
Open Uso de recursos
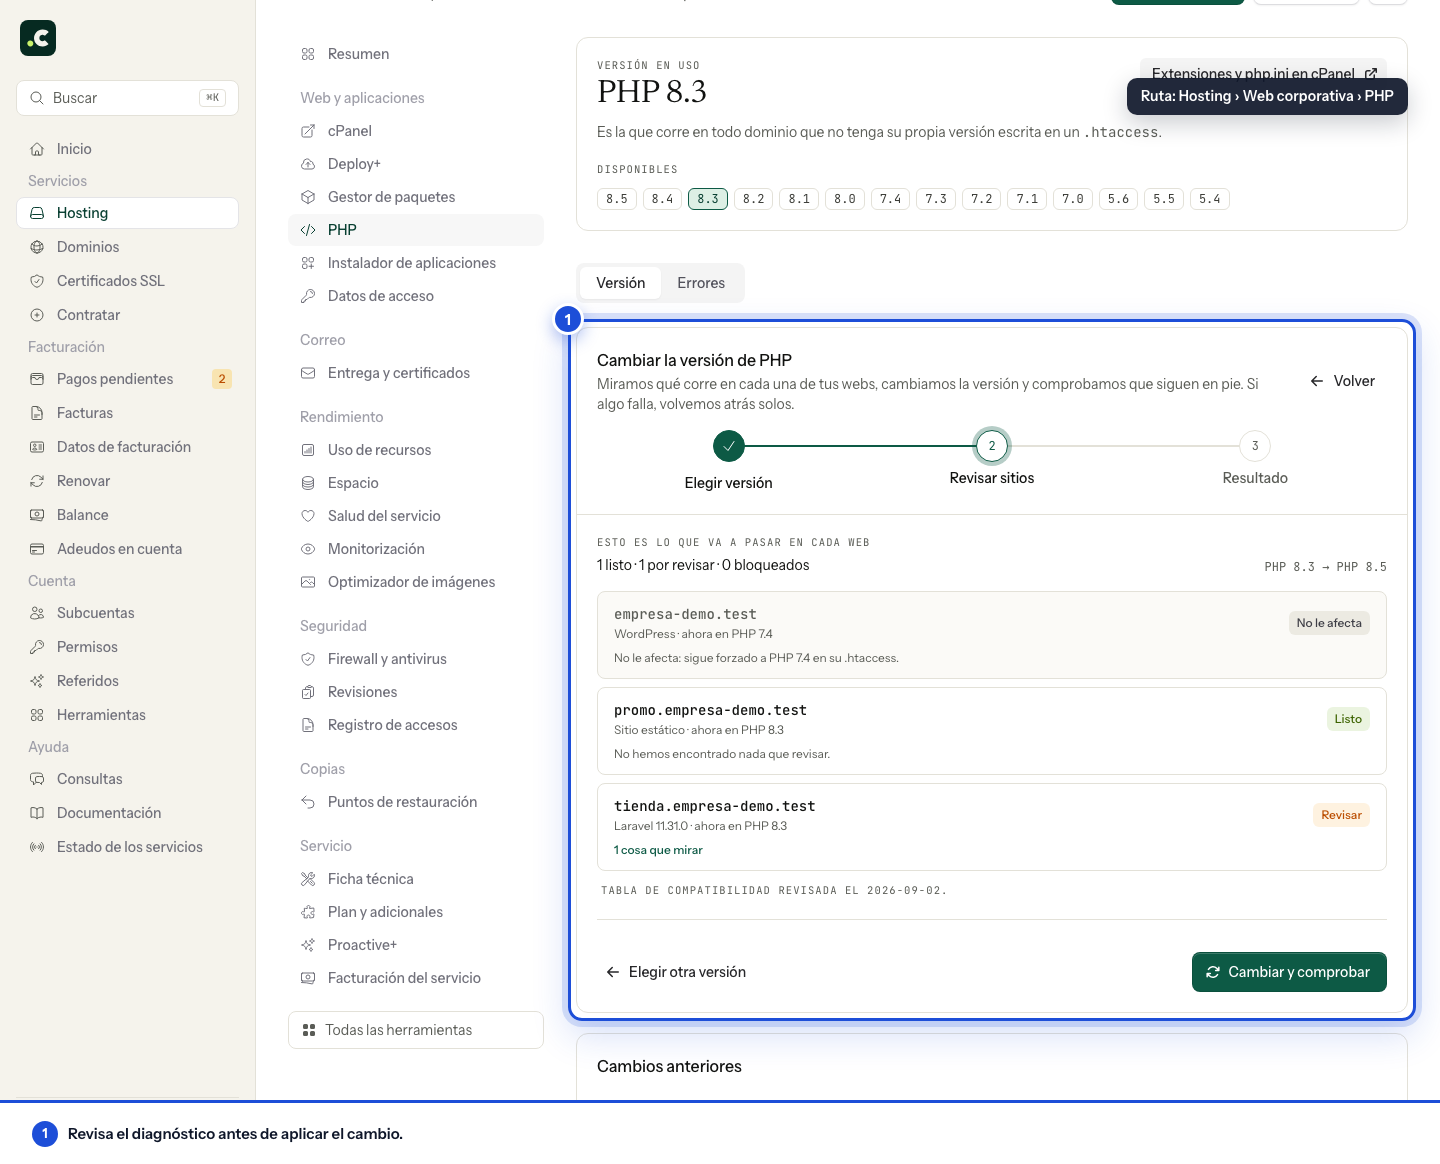coord(416,450)
